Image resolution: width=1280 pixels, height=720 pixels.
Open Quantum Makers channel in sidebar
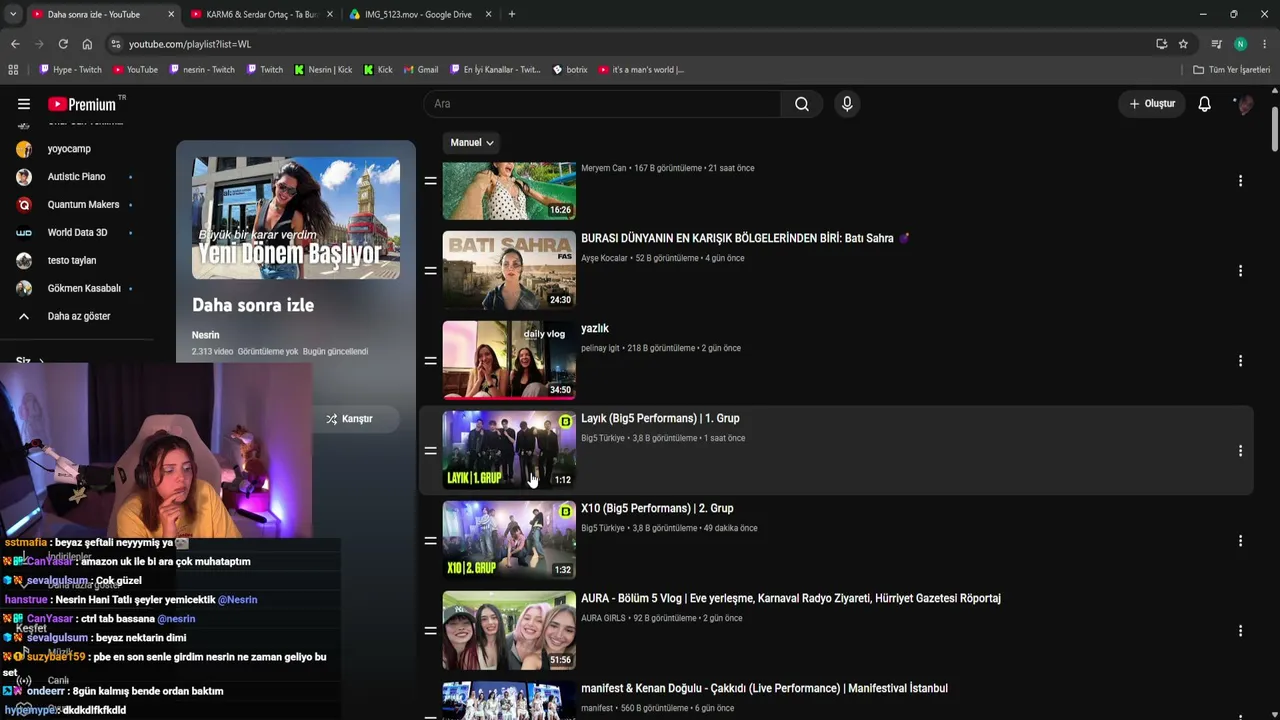tap(83, 205)
